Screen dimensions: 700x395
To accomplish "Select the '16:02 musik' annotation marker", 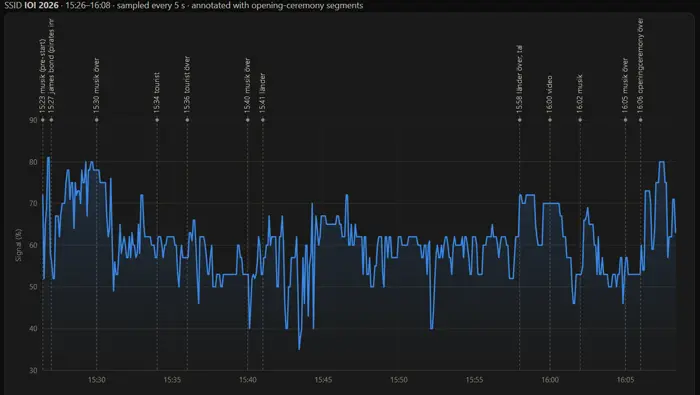I will (x=580, y=120).
